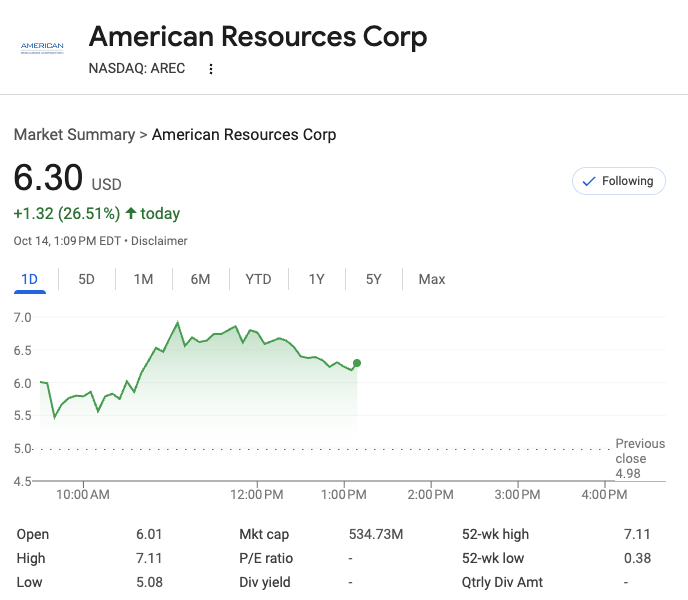The height and width of the screenshot is (600, 688).
Task: Toggle the Following button
Action: (619, 181)
